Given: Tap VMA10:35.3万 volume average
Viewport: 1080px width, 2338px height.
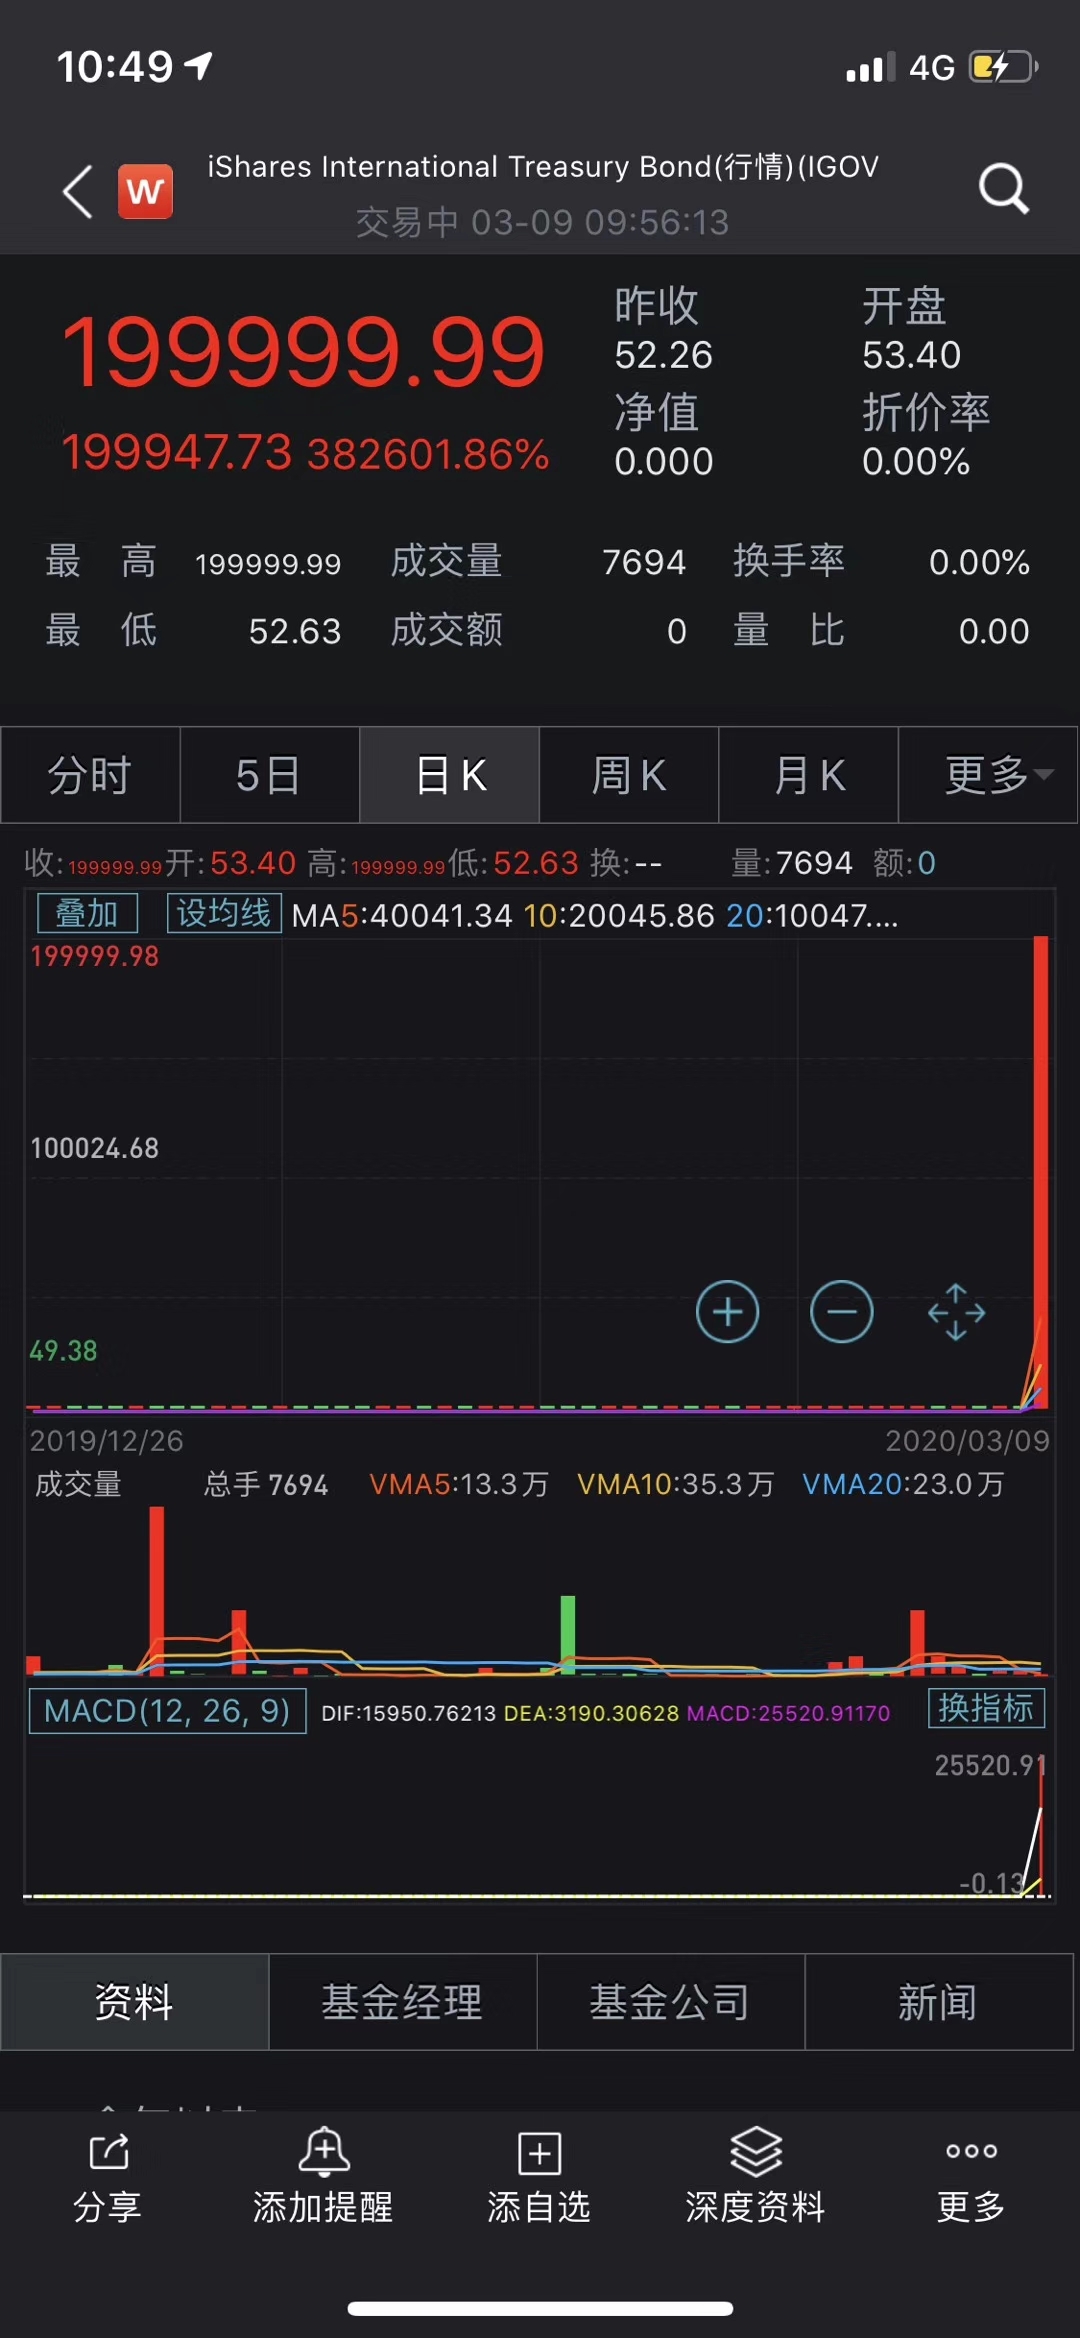Looking at the screenshot, I should [676, 1484].
